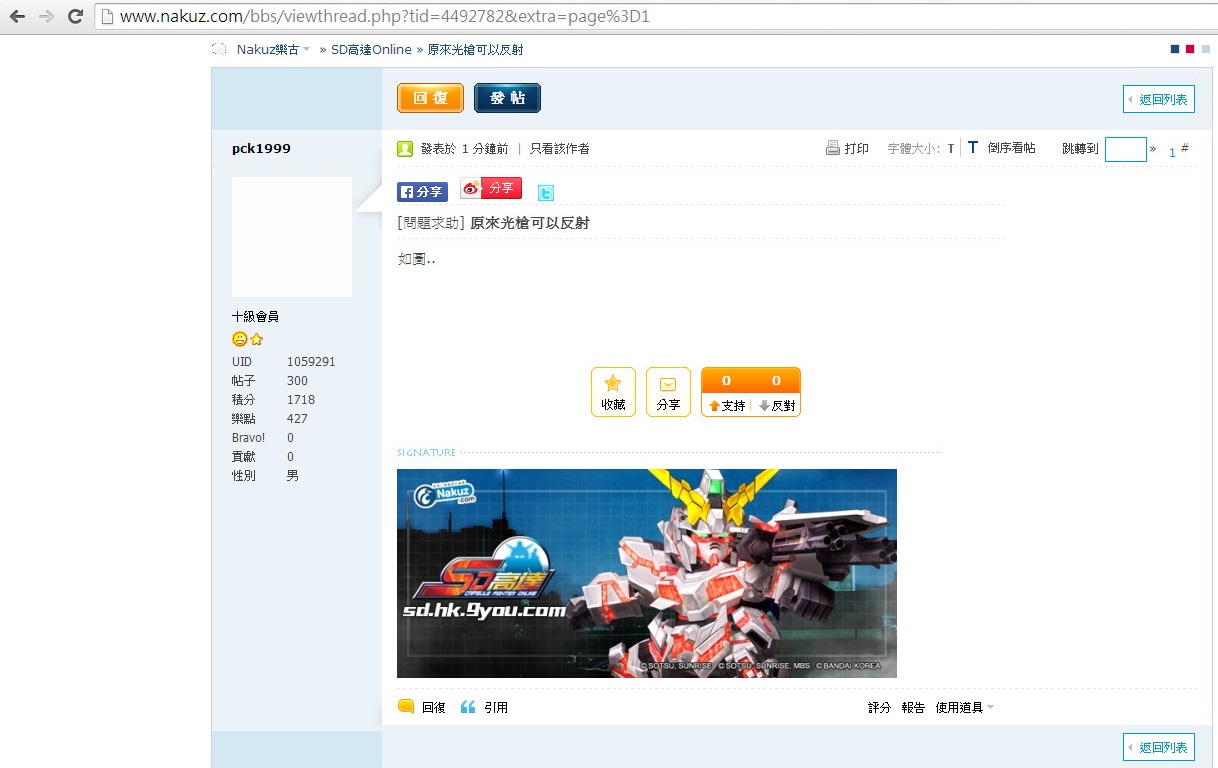The height and width of the screenshot is (768, 1218).
Task: Click the star rank icon under 十級會員
Action: (256, 339)
